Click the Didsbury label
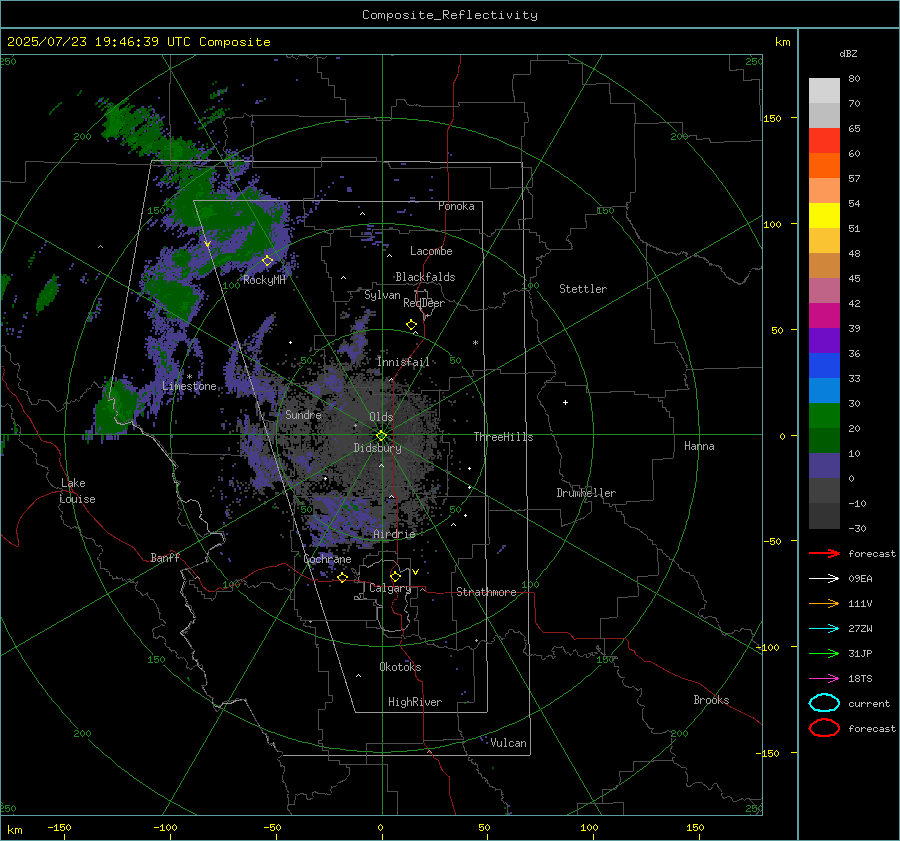This screenshot has width=900, height=841. click(377, 448)
